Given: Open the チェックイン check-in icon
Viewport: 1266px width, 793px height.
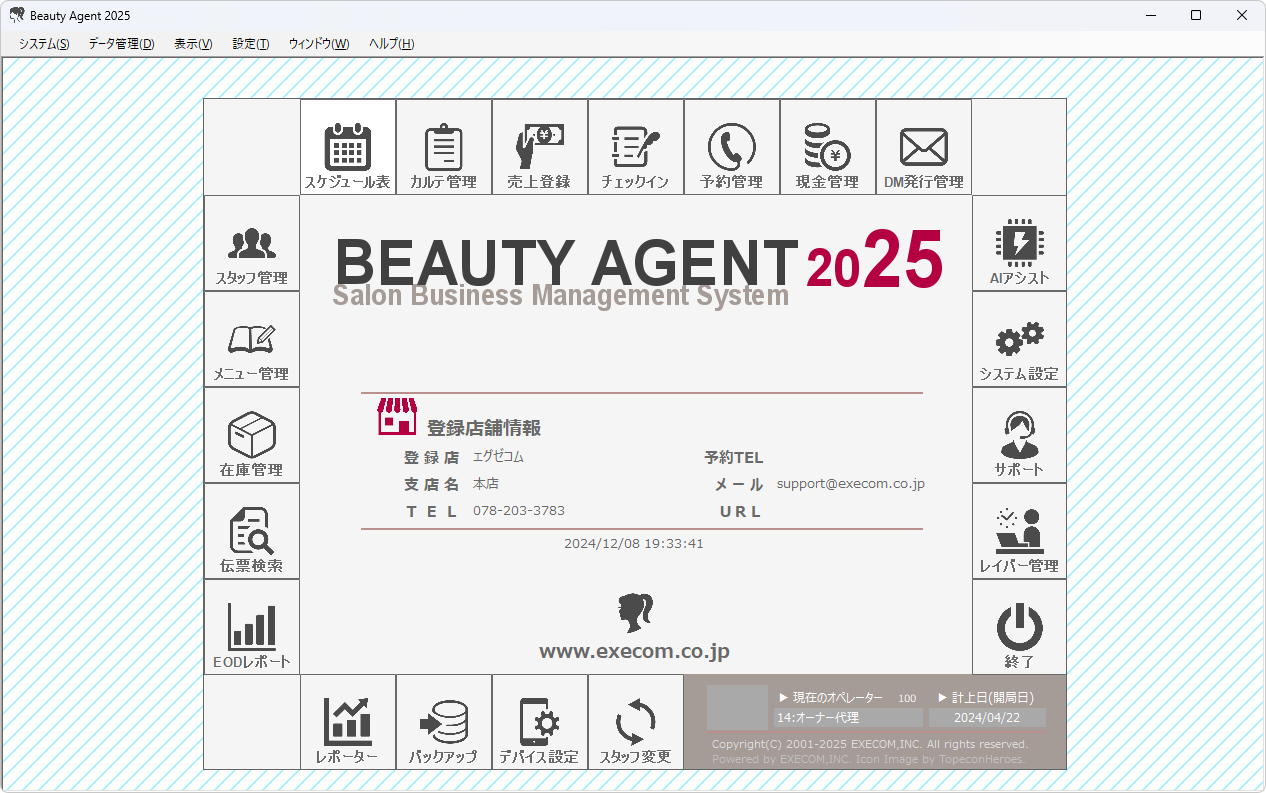Looking at the screenshot, I should point(636,148).
